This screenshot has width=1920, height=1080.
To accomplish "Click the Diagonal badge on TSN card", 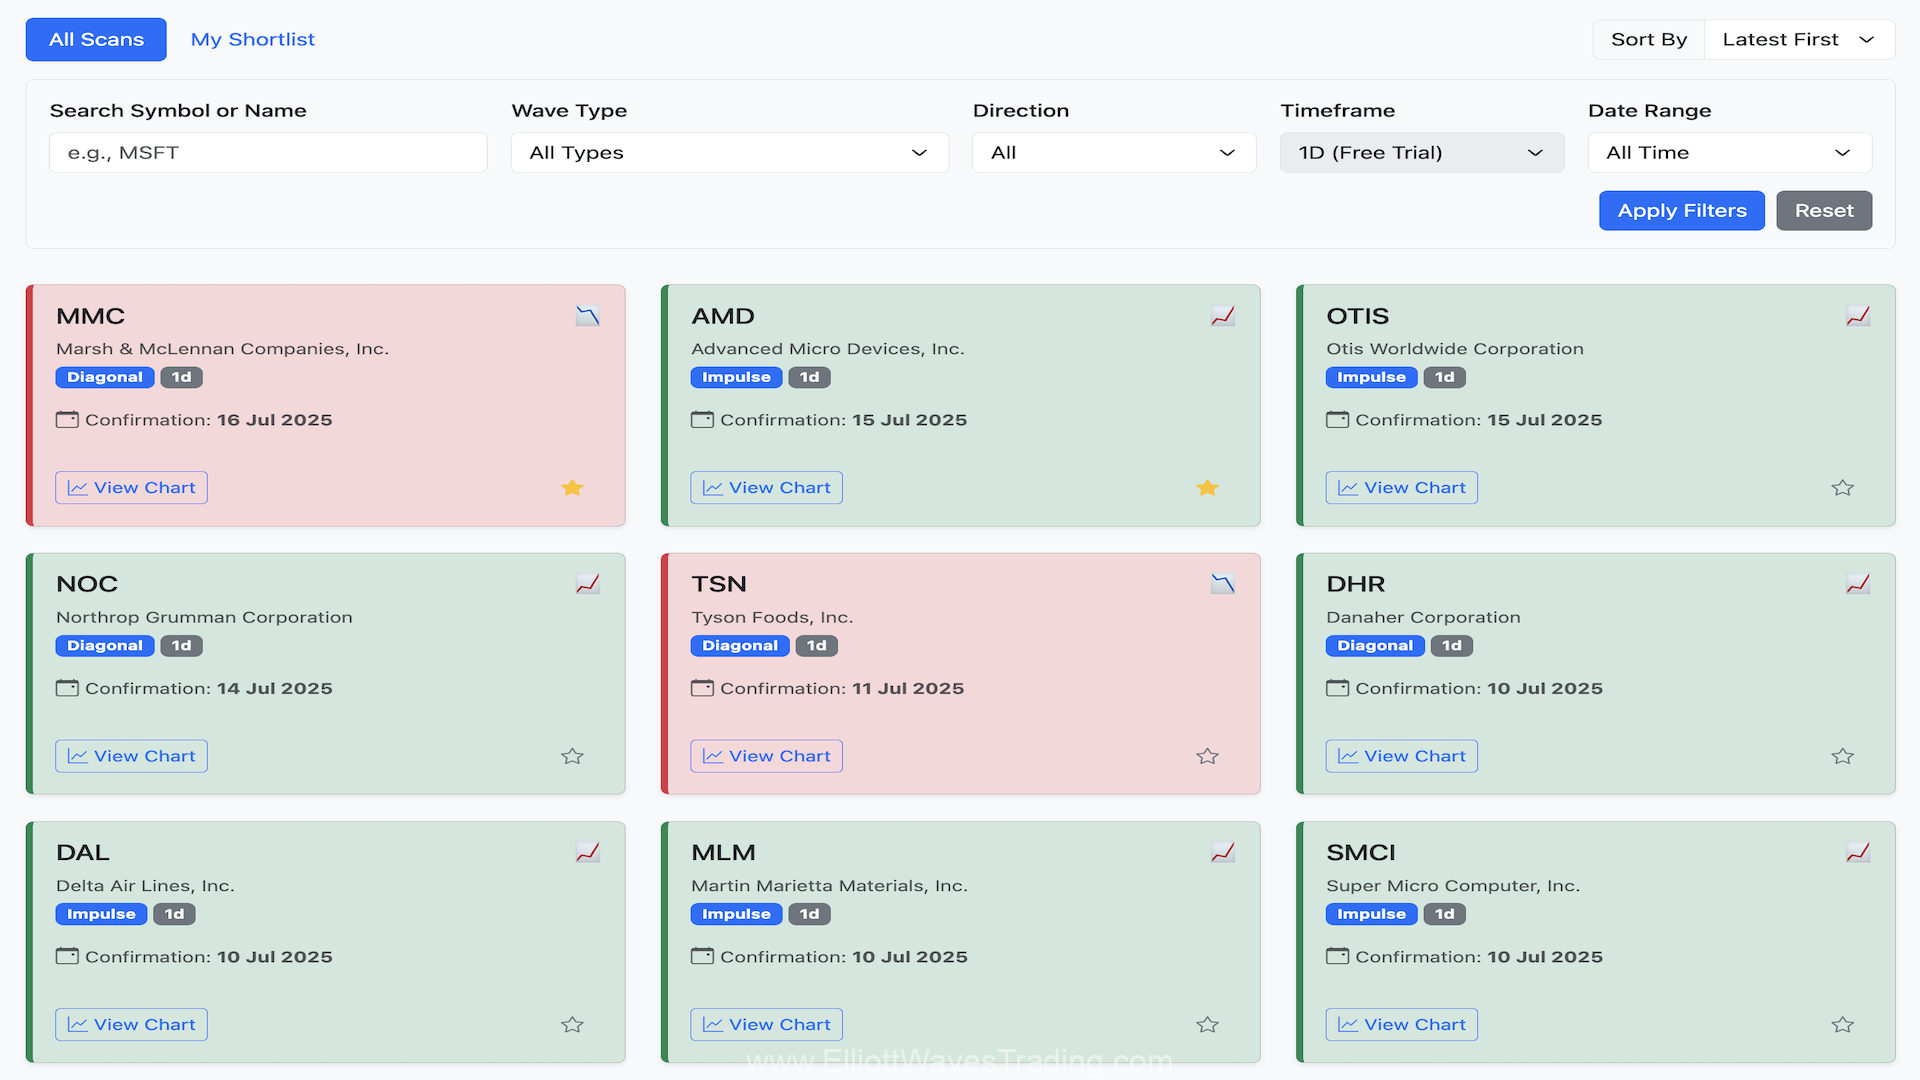I will tap(740, 646).
